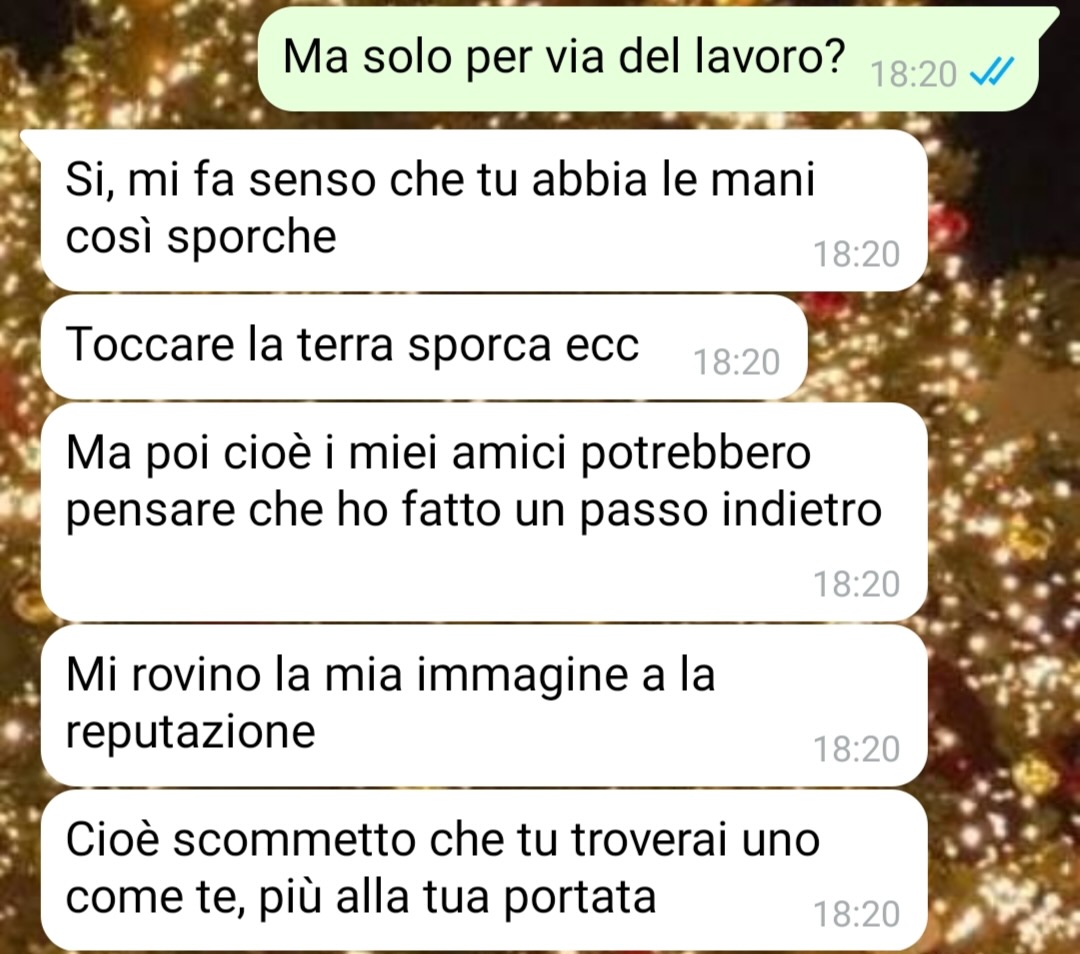The height and width of the screenshot is (954, 1080).
Task: Select message 'Mi rovino la mia immagine a la'
Action: click(391, 674)
